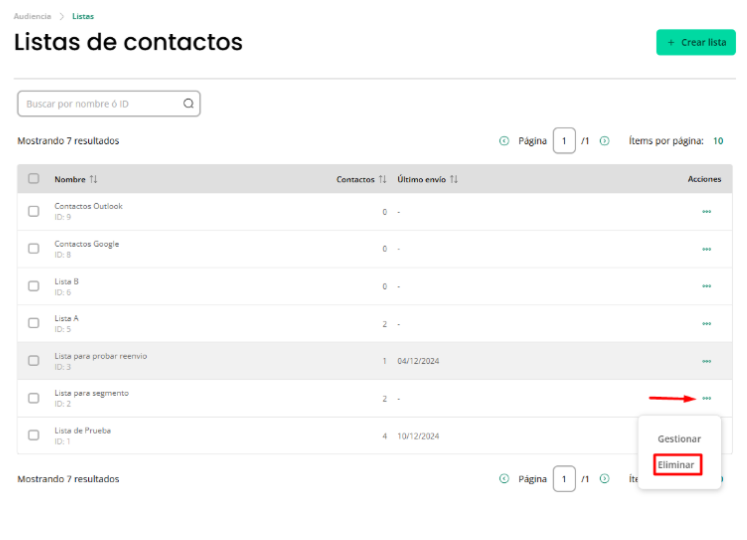
Task: Check the Lista de Prueba checkbox
Action: click(x=33, y=435)
